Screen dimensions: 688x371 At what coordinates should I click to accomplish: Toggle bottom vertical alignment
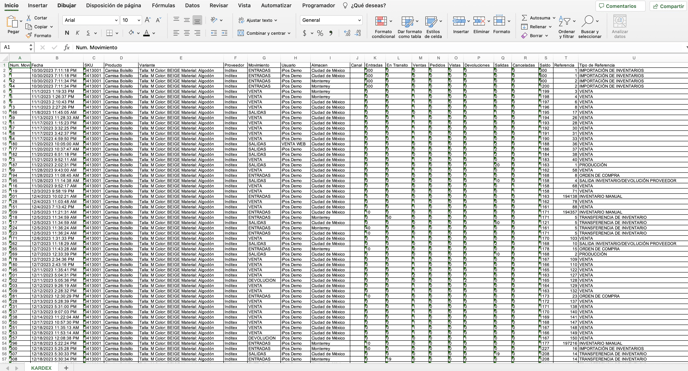(197, 20)
